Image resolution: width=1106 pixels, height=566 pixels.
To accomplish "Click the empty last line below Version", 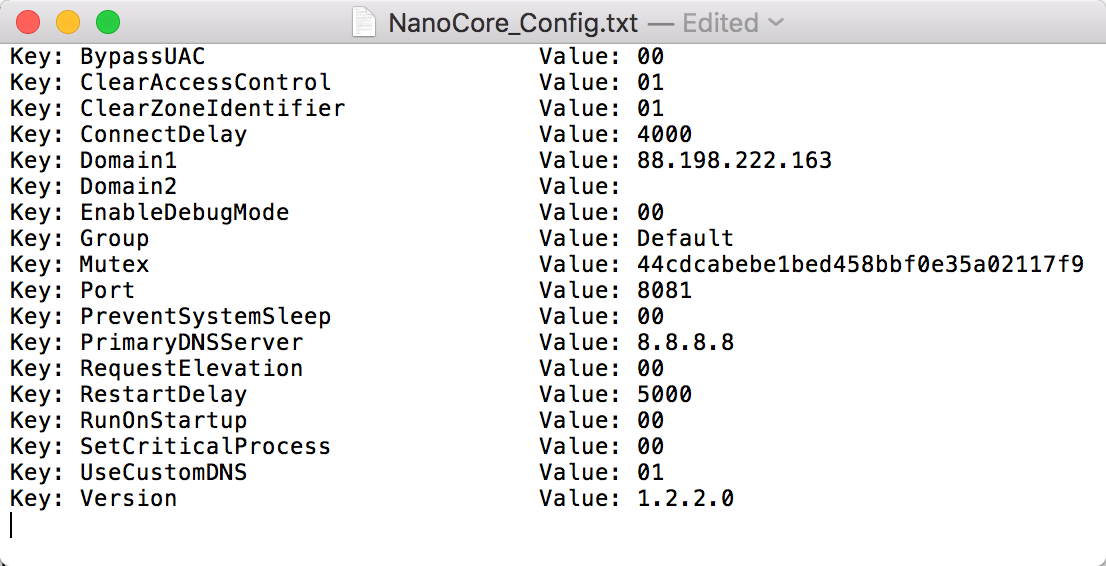I will click(x=553, y=525).
